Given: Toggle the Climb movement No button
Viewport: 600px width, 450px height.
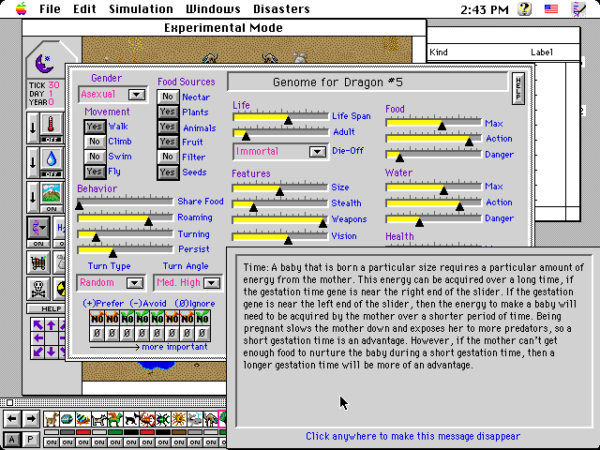Looking at the screenshot, I should 94,142.
